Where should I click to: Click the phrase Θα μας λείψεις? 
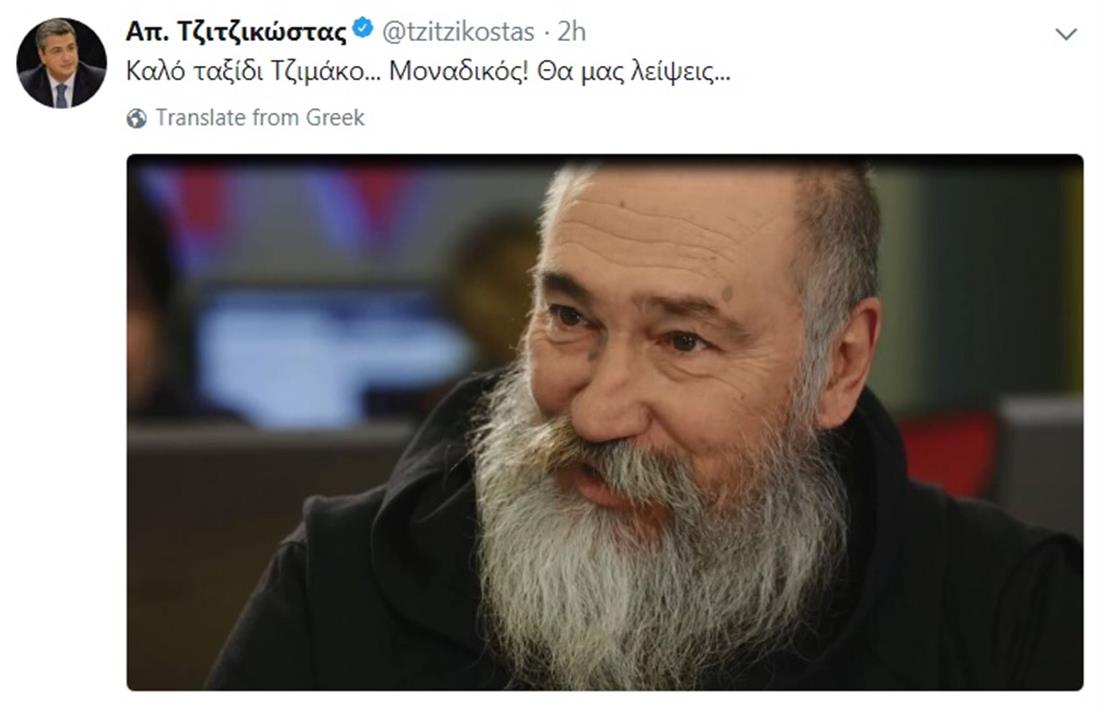pyautogui.click(x=634, y=72)
